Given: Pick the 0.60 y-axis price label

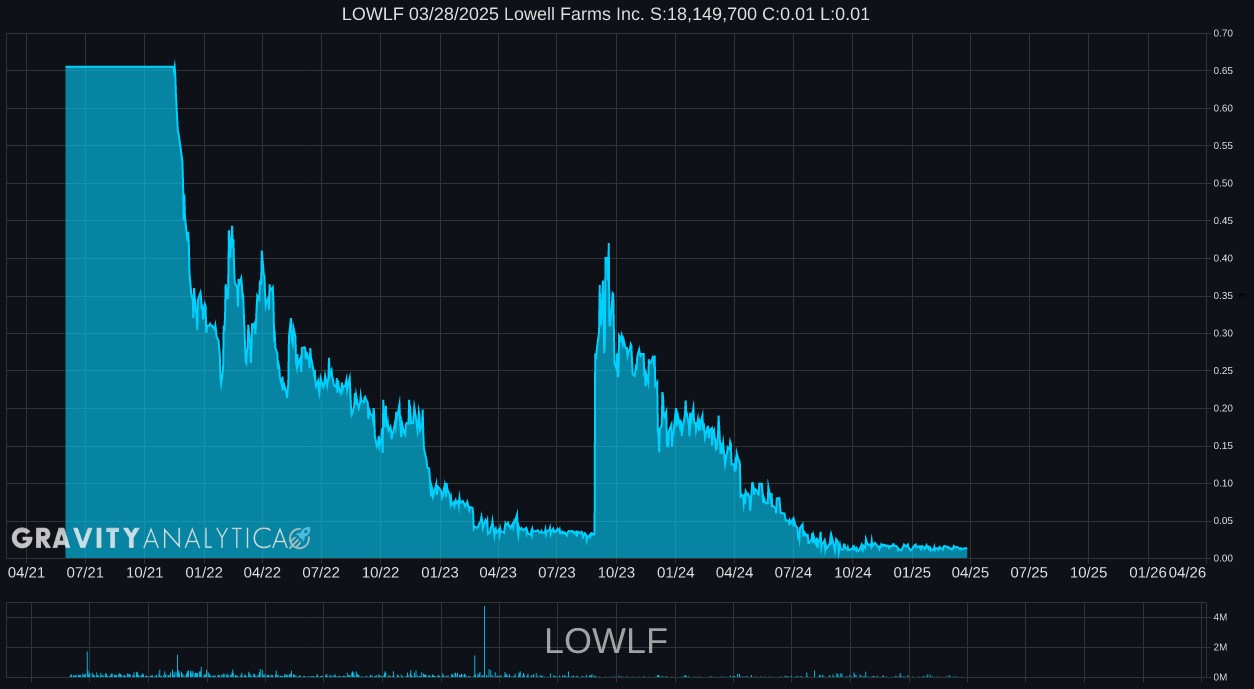Looking at the screenshot, I should click(x=1223, y=108).
